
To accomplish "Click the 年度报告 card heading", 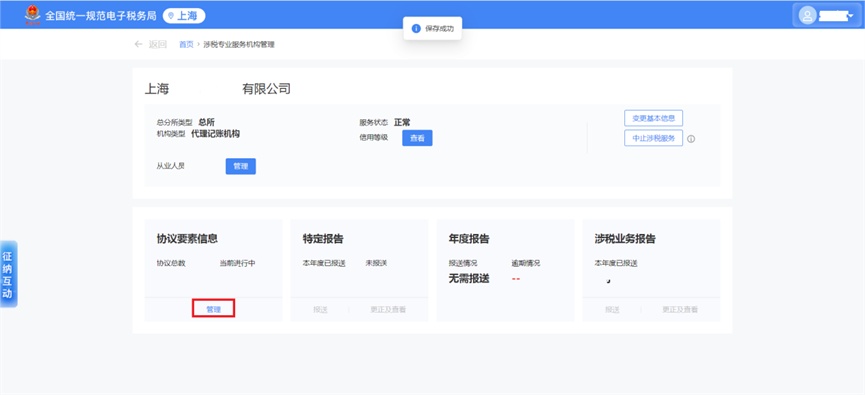I will [x=469, y=239].
